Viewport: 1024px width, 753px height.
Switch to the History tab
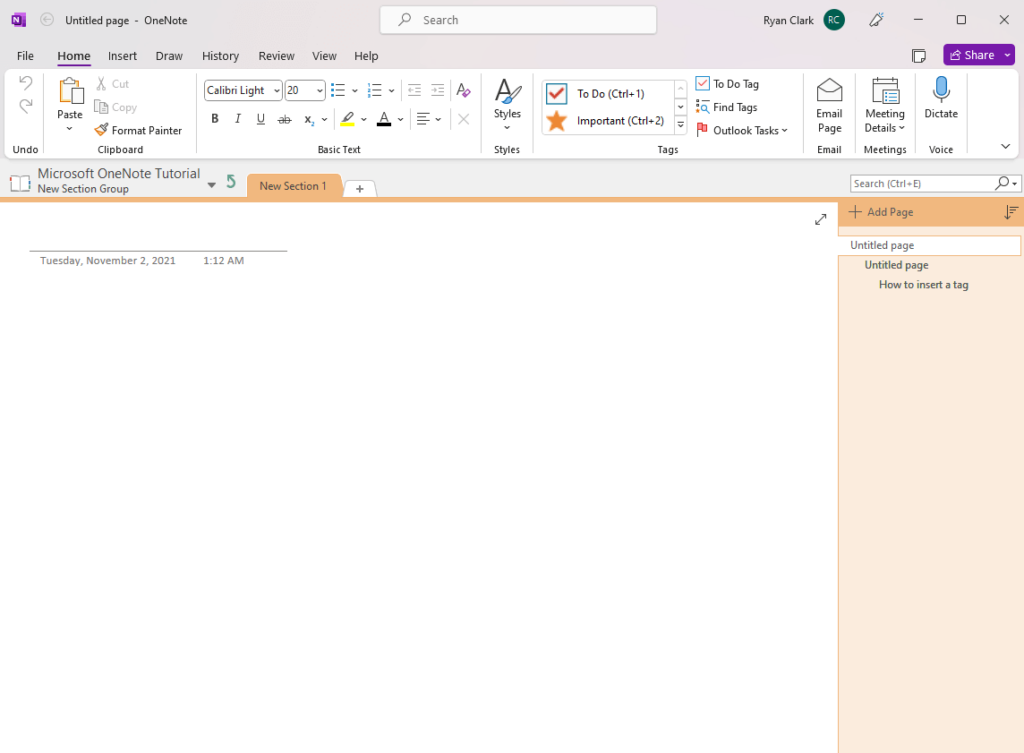click(x=220, y=56)
